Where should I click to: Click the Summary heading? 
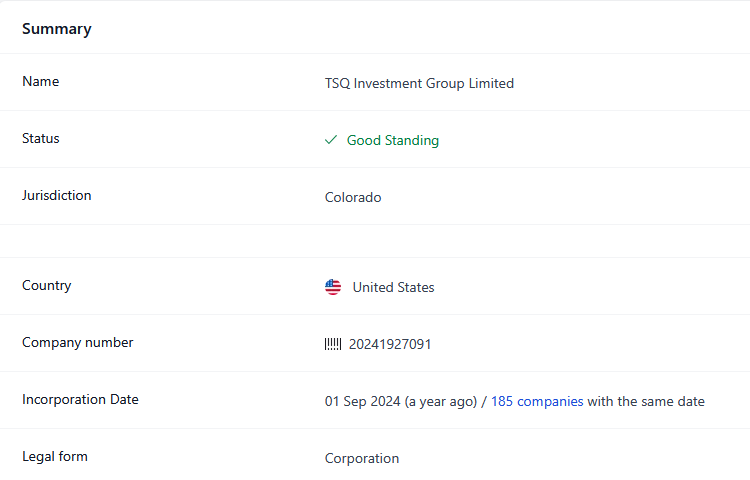pos(57,29)
